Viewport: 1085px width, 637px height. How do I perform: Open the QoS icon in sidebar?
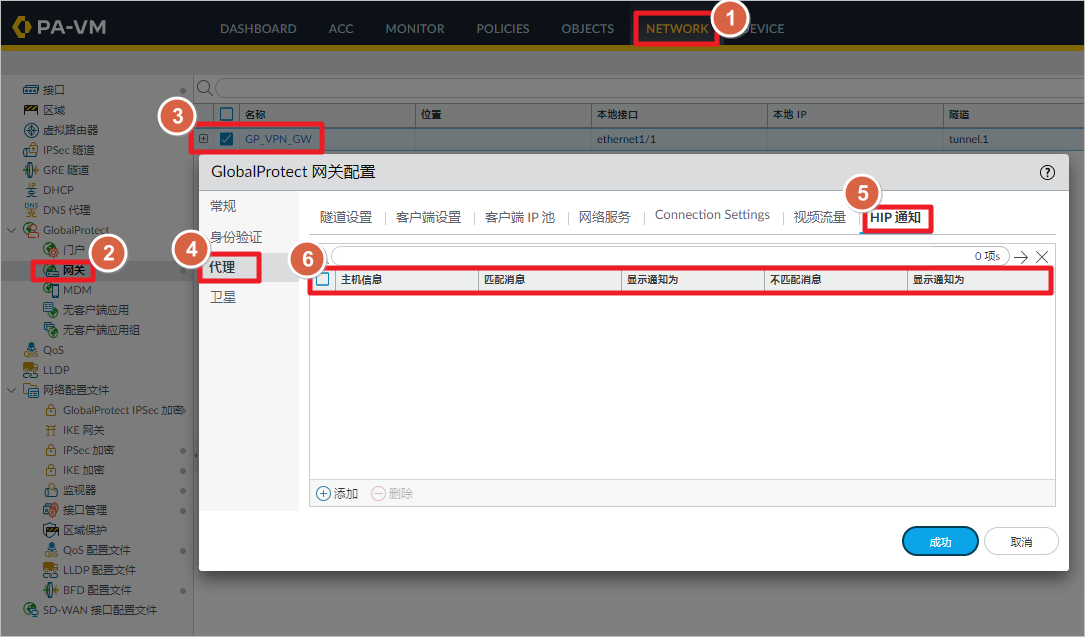[x=30, y=350]
